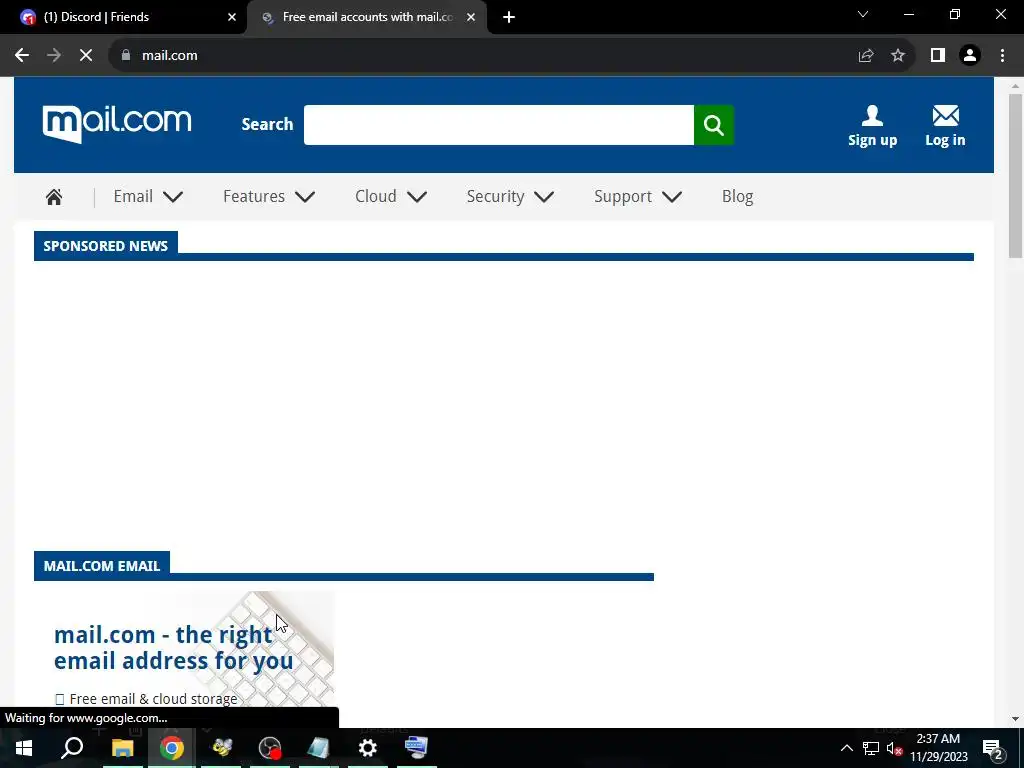Click heading 'mail.com - the right email address'
The height and width of the screenshot is (768, 1024).
173,647
